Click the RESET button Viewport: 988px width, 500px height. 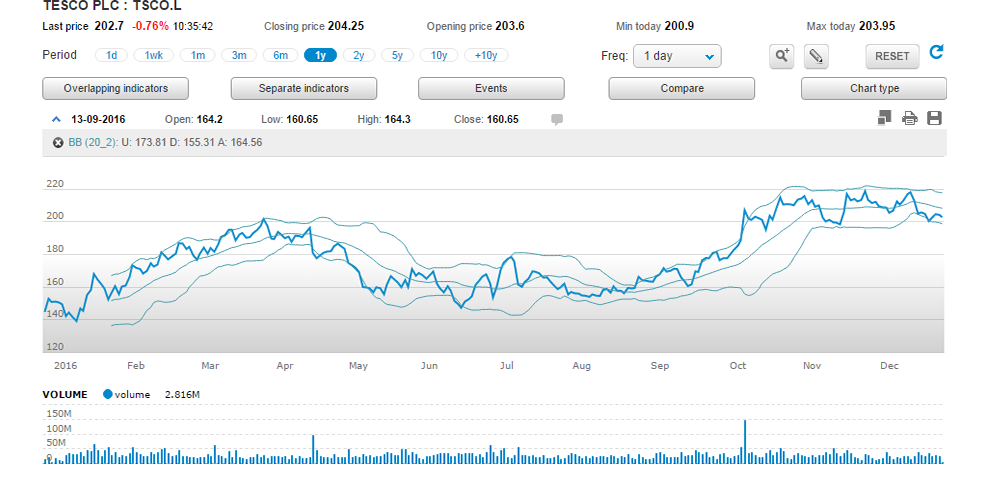pos(892,56)
